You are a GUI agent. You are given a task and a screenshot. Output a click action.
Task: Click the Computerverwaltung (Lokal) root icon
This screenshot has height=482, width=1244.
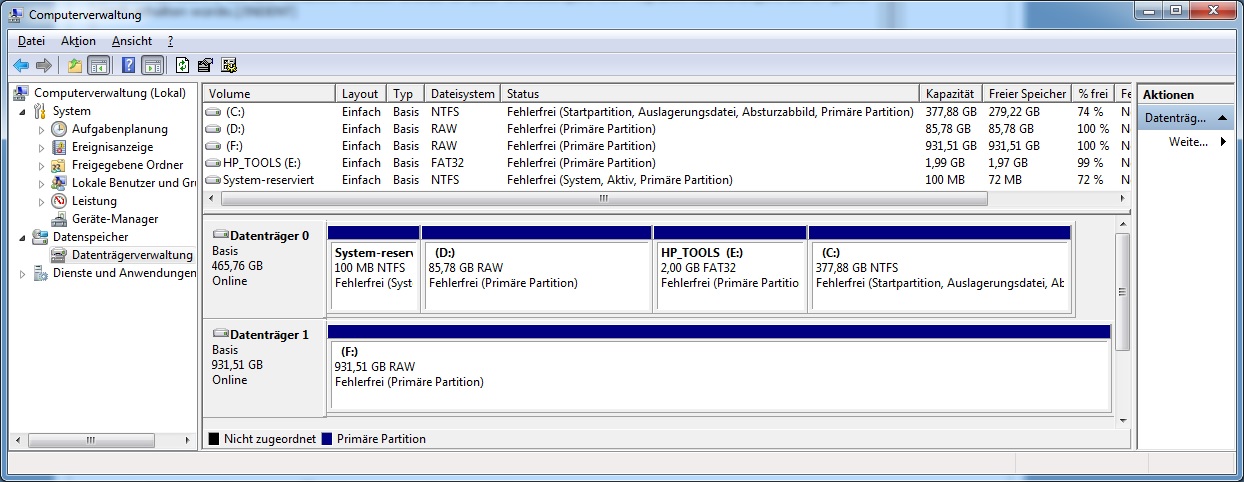[22, 93]
